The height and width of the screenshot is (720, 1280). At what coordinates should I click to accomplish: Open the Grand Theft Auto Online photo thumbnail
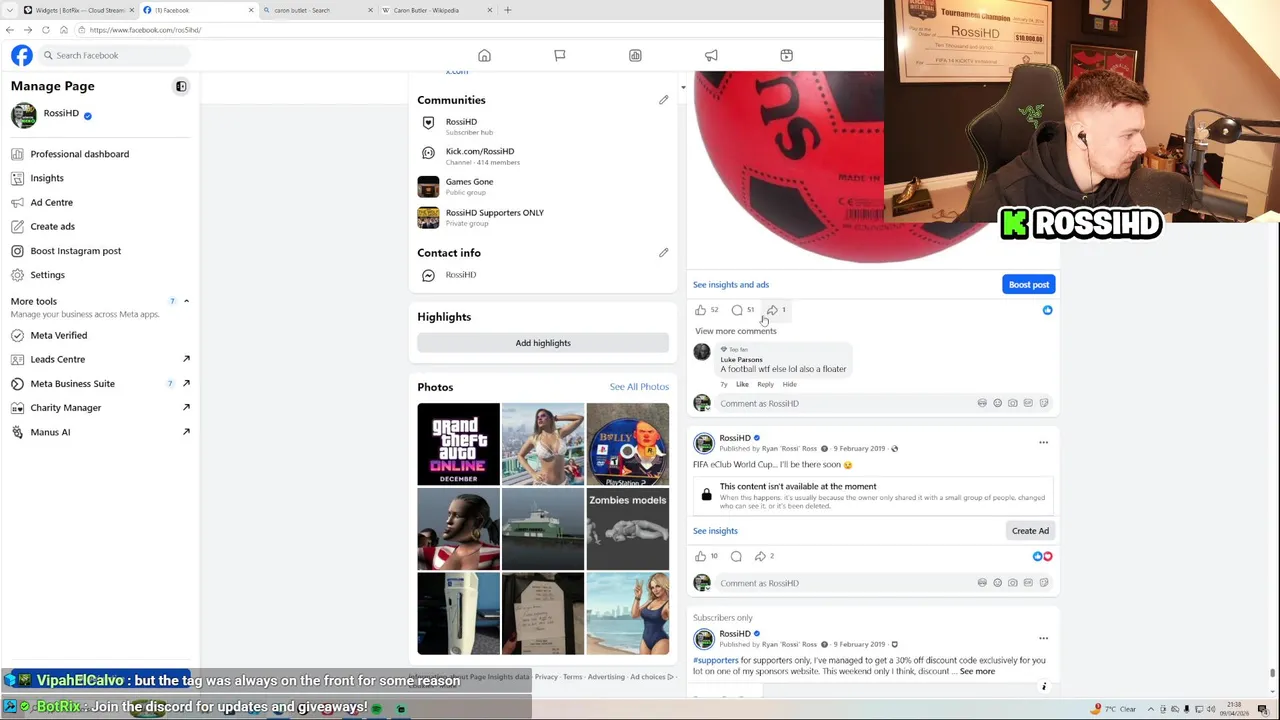458,444
